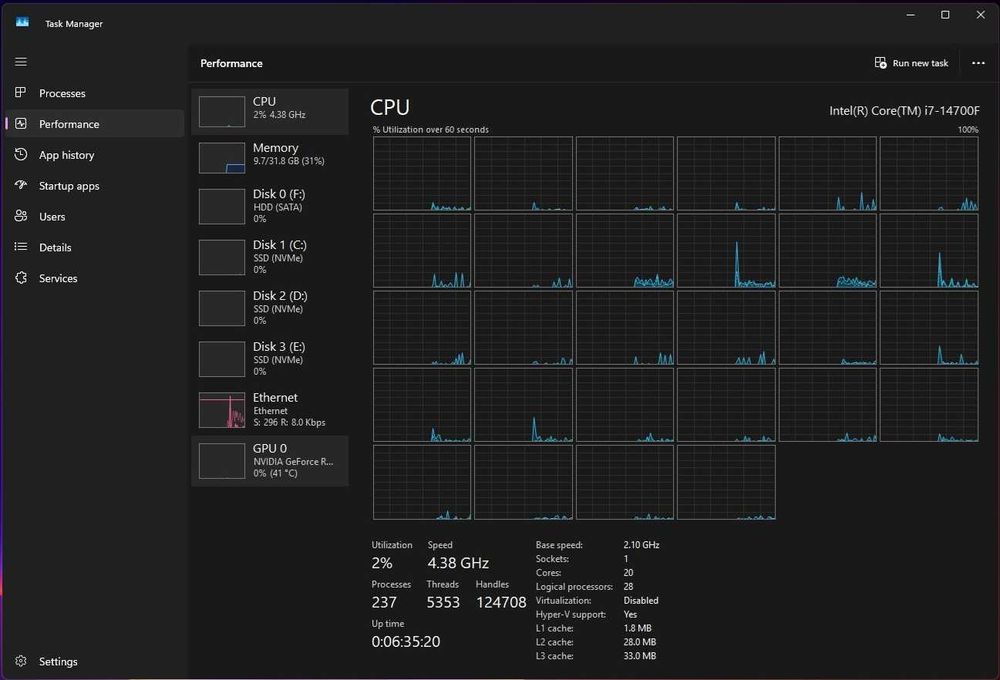Click the first logical processor graph

pos(422,174)
